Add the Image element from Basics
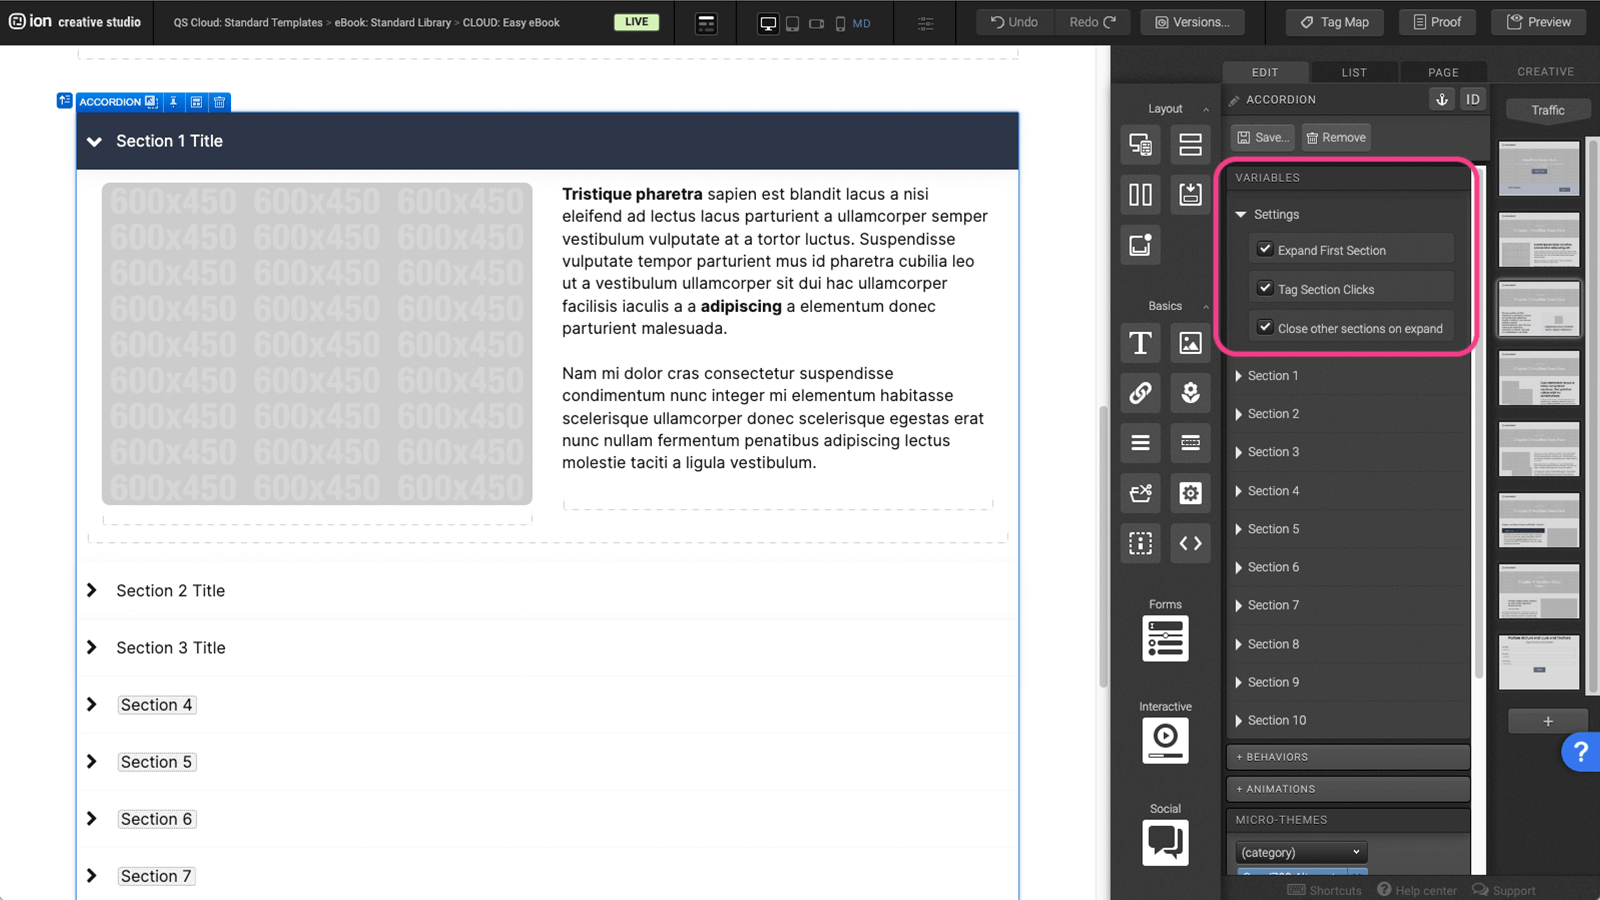The height and width of the screenshot is (900, 1600). pos(1190,343)
